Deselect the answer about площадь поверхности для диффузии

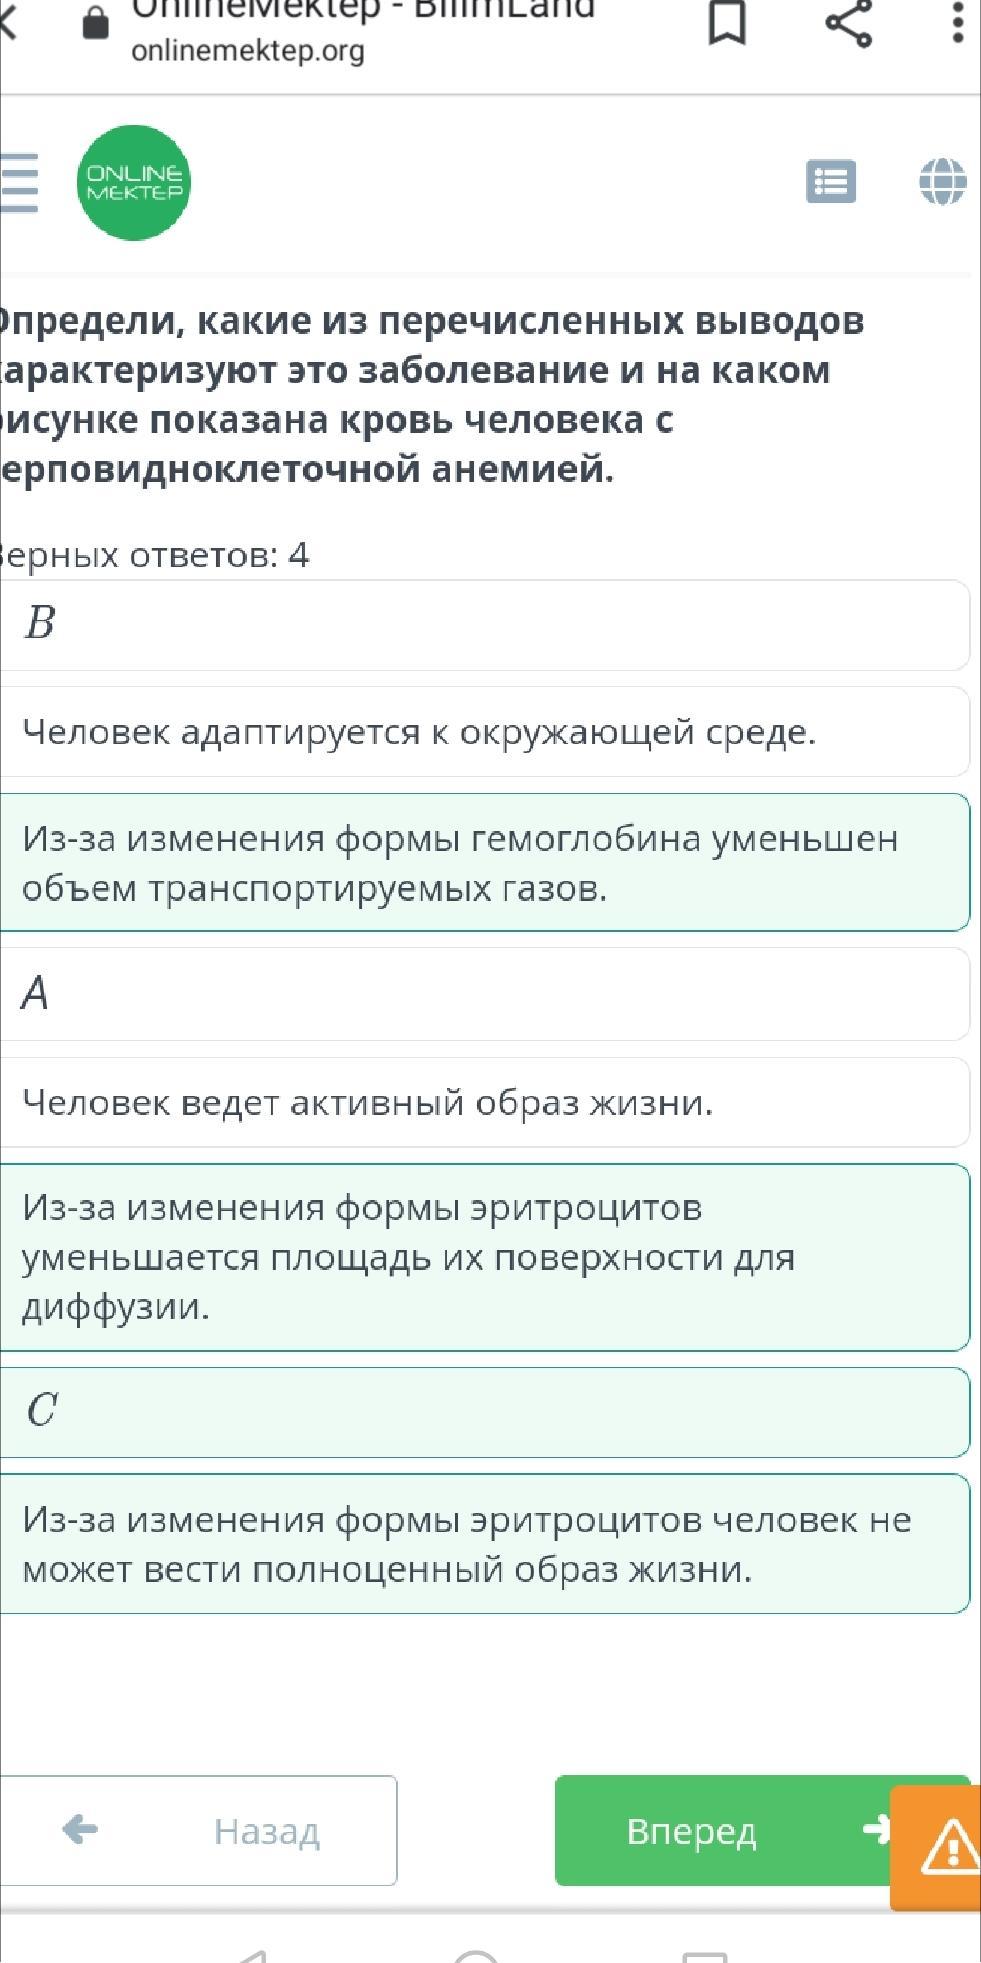[x=484, y=1257]
